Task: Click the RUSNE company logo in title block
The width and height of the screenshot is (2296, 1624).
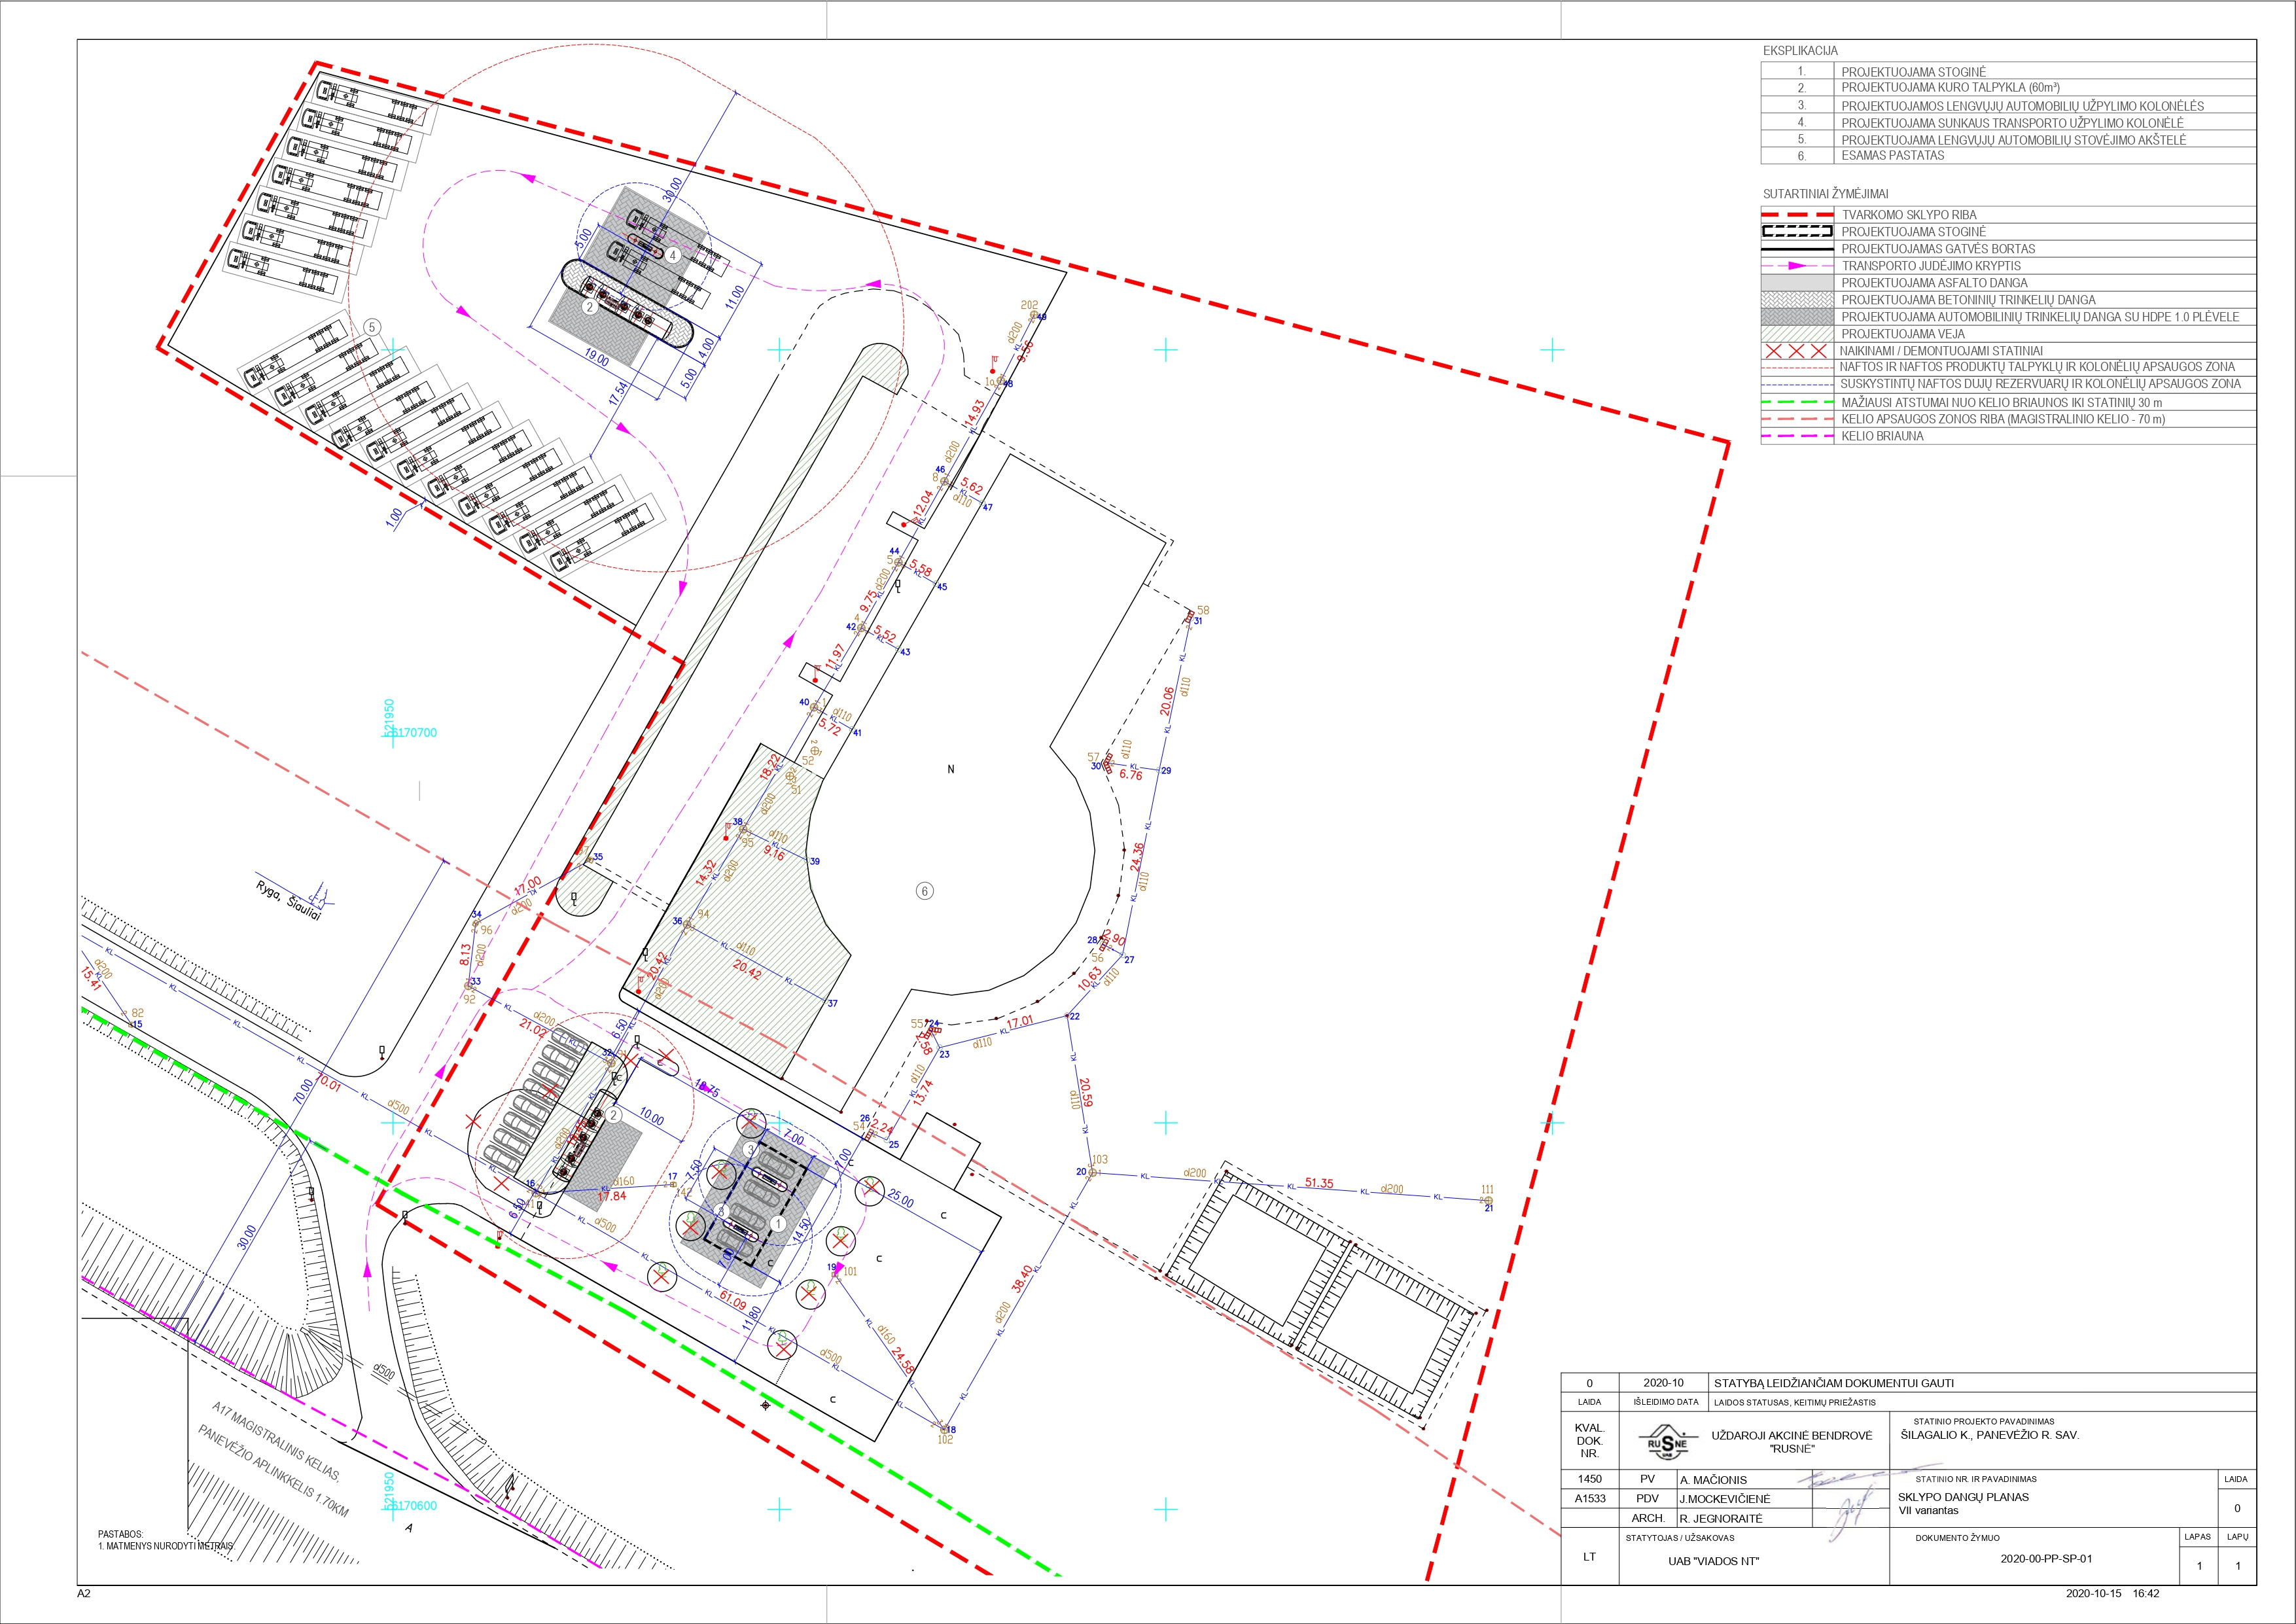Action: point(1667,1443)
